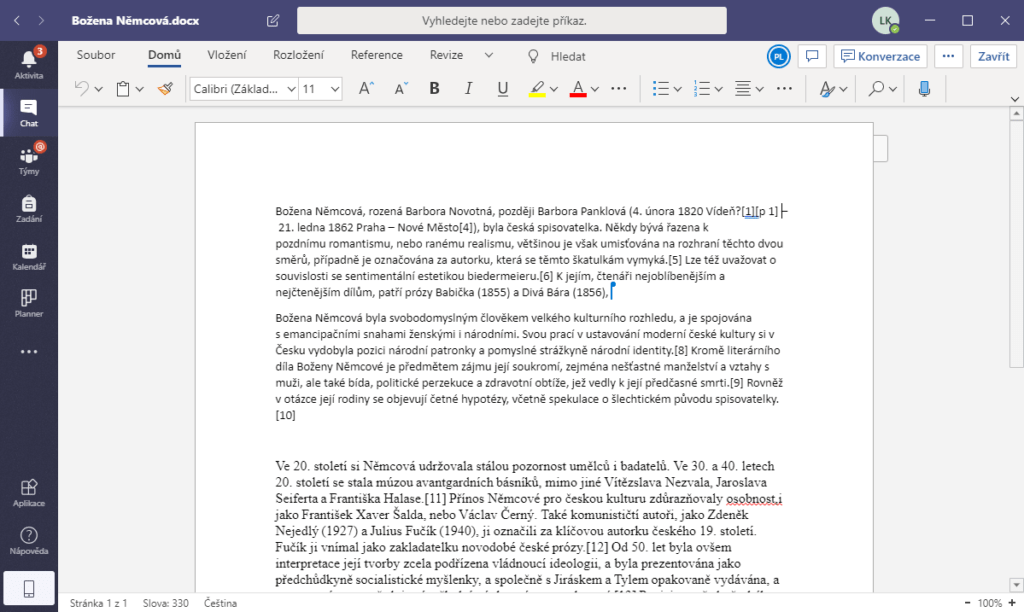This screenshot has width=1024, height=612.
Task: Open the font size 11 dropdown
Action: tap(335, 89)
